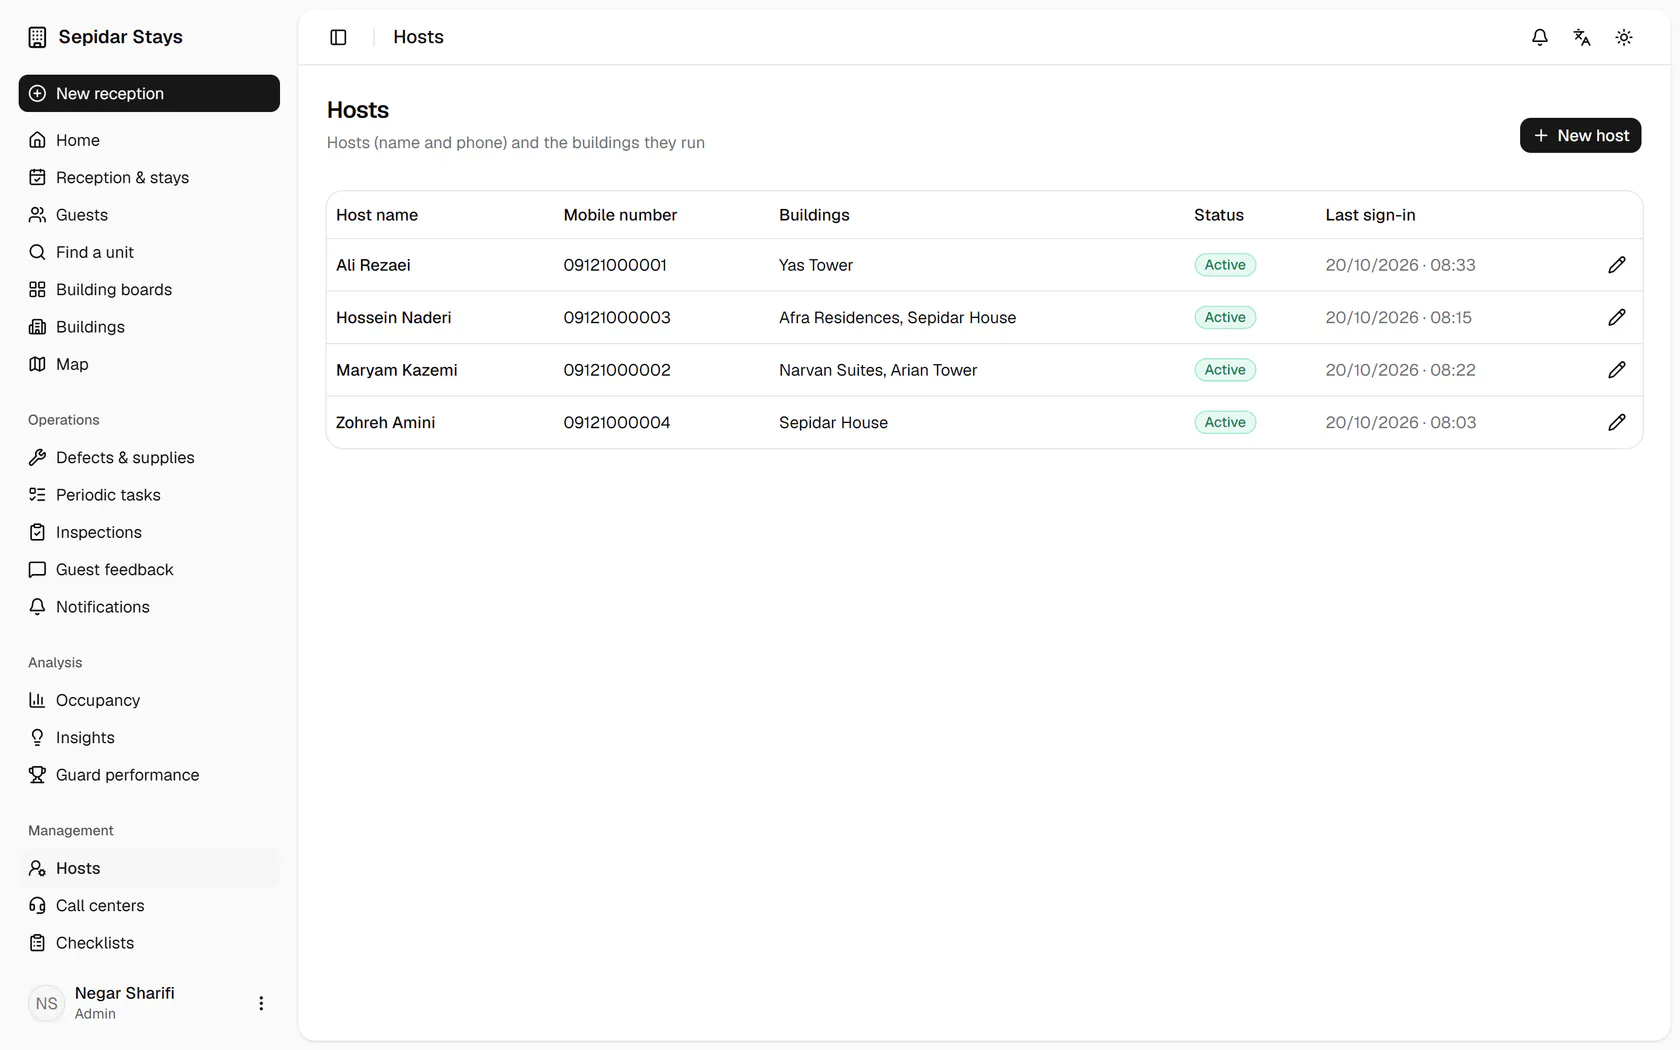
Task: Open Guests in sidebar
Action: click(x=149, y=215)
